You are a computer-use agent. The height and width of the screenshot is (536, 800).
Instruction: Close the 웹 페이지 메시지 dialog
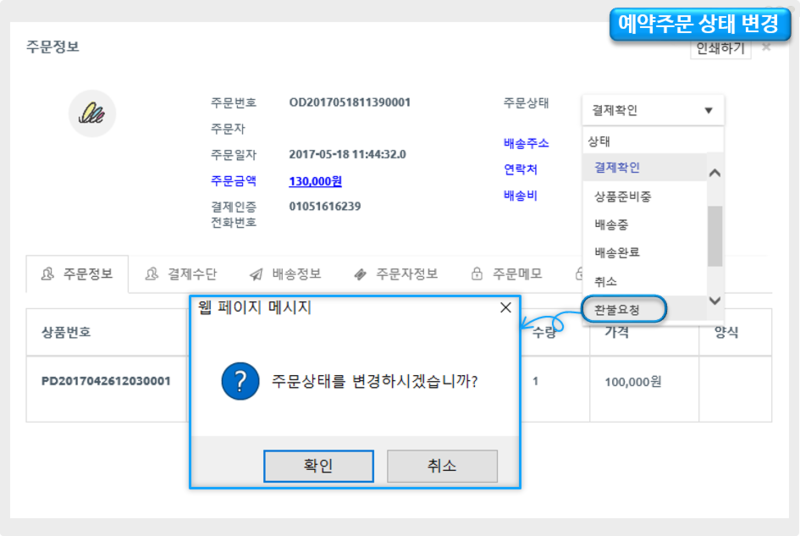[505, 309]
